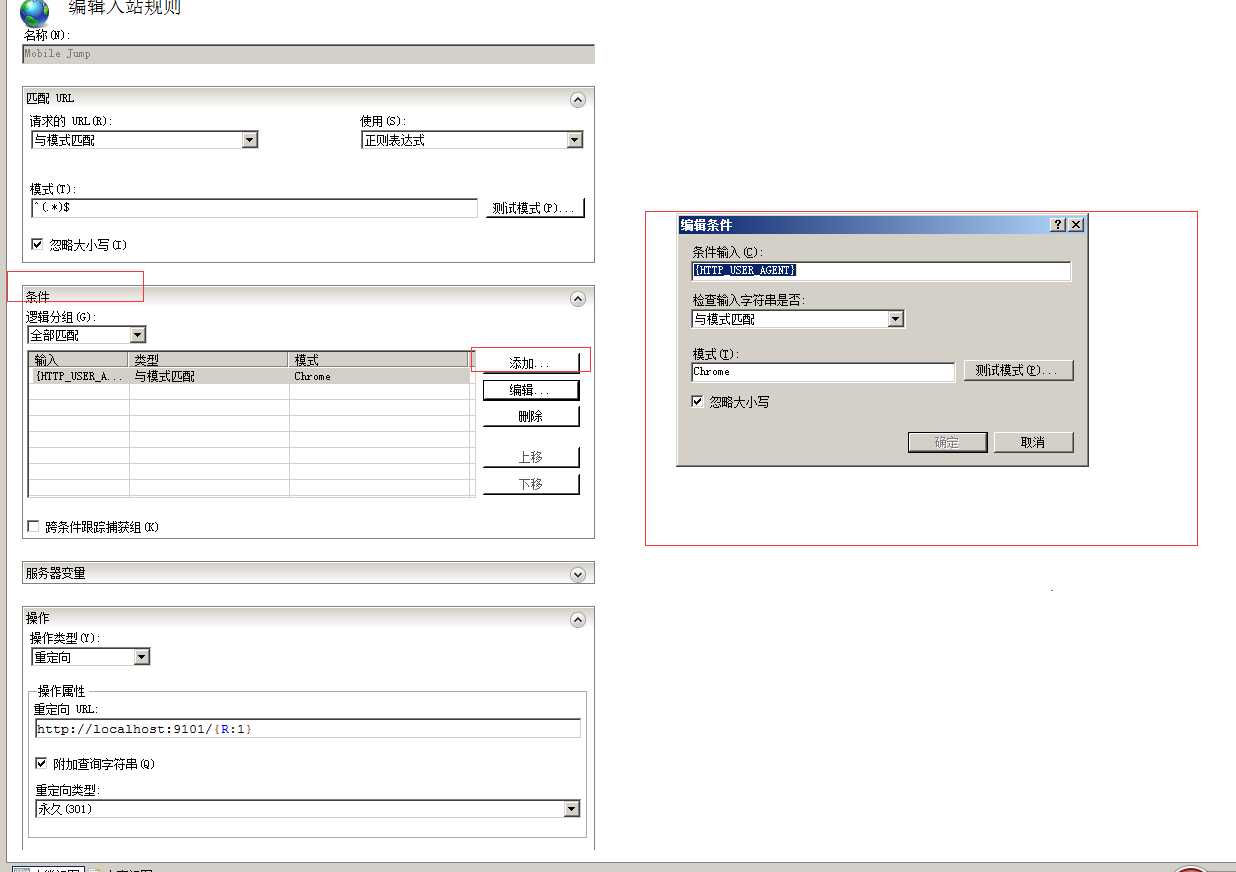This screenshot has width=1236, height=872.
Task: Click the 名称 field containing Mobile Jump
Action: click(309, 54)
